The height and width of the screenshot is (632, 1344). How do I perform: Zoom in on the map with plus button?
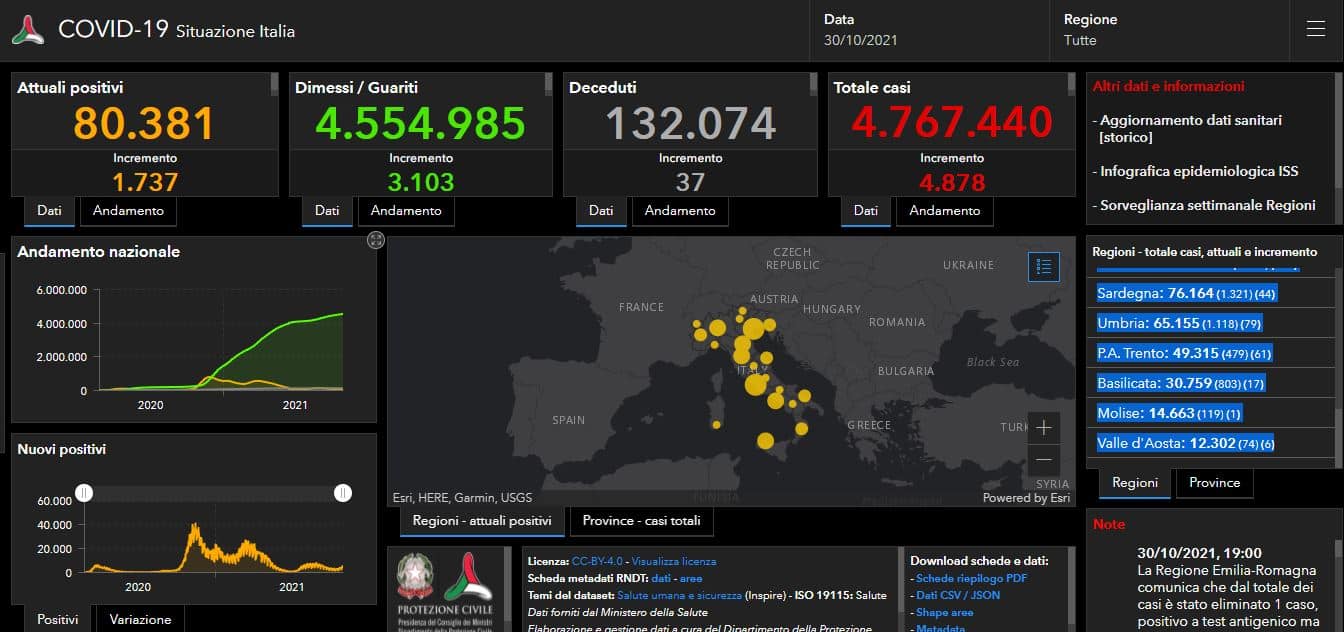[x=1043, y=428]
